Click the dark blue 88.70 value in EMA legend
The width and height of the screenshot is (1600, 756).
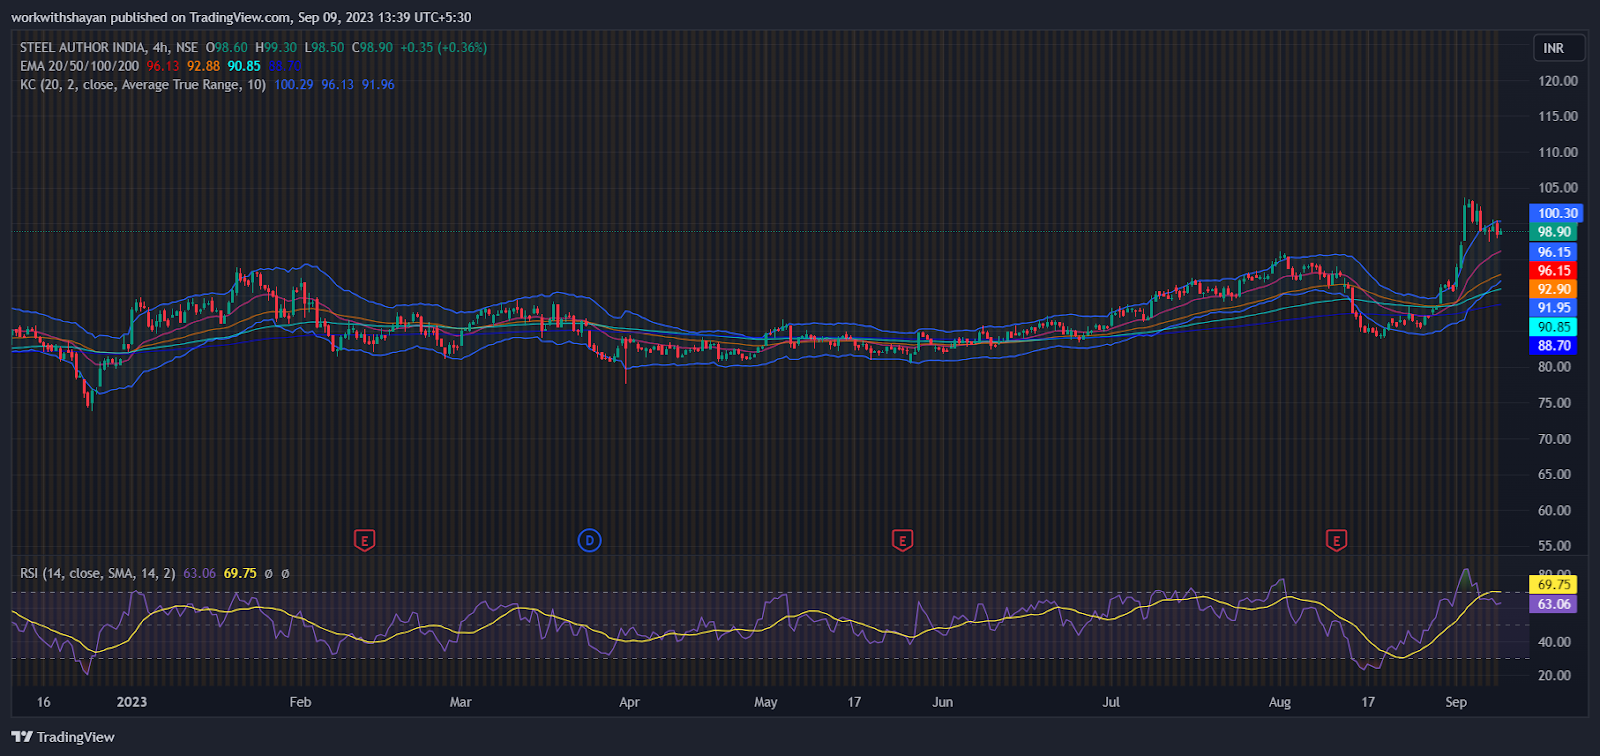pos(284,66)
